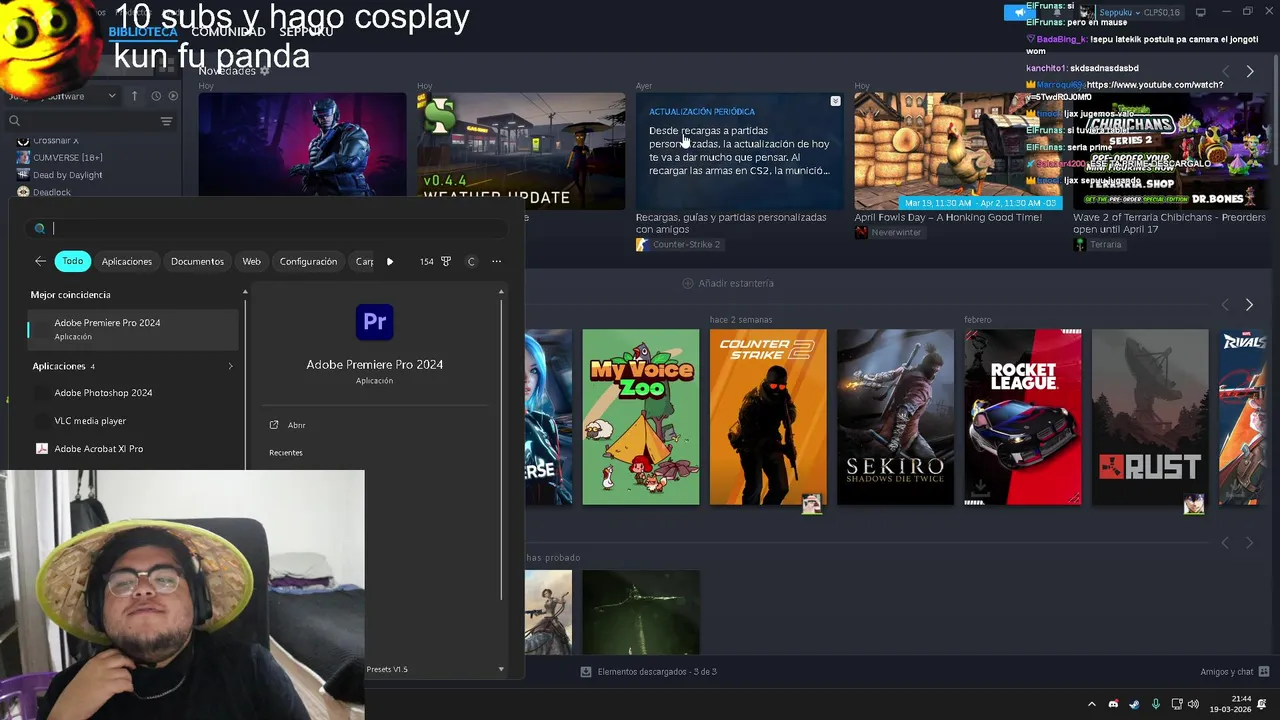Open Amigos y chat panel
1280x720 pixels.
coord(1235,672)
